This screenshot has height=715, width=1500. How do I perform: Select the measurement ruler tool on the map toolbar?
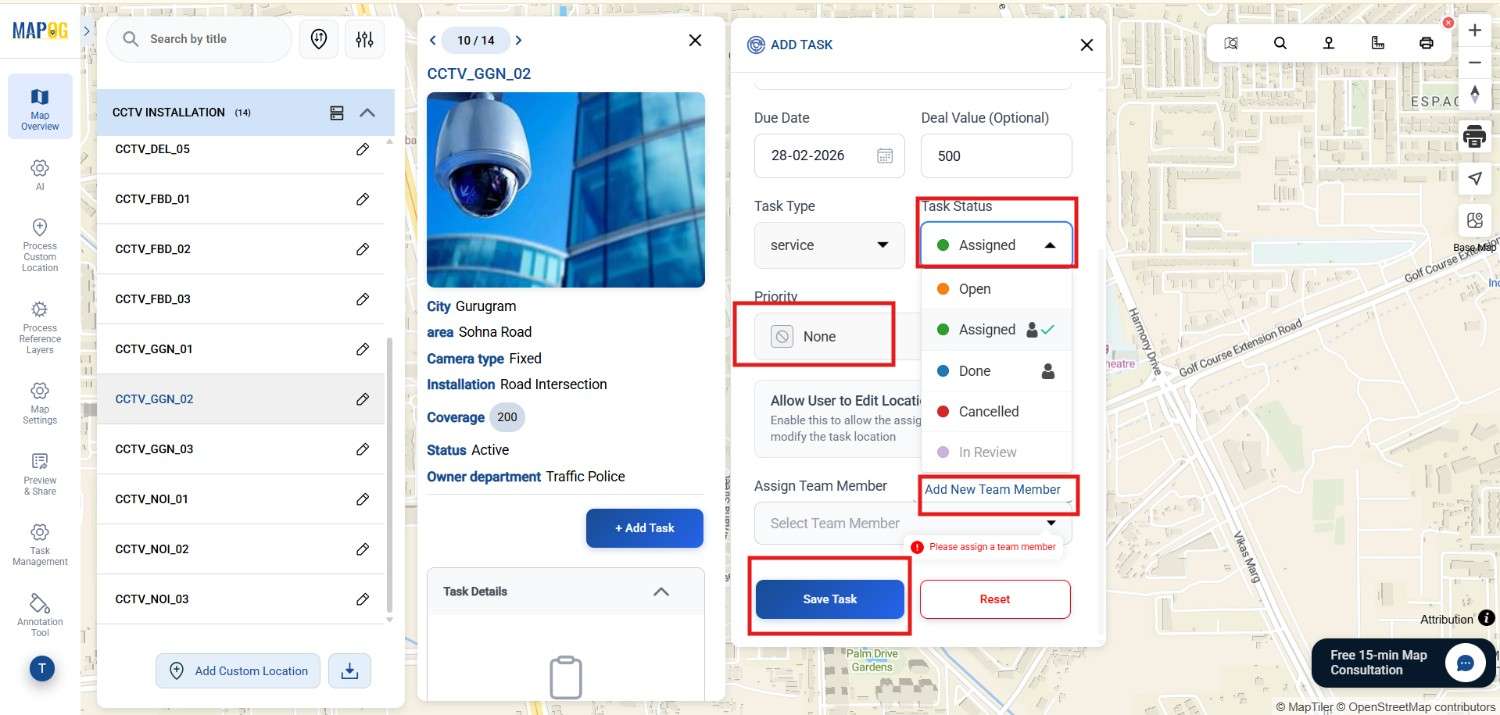click(x=1377, y=42)
